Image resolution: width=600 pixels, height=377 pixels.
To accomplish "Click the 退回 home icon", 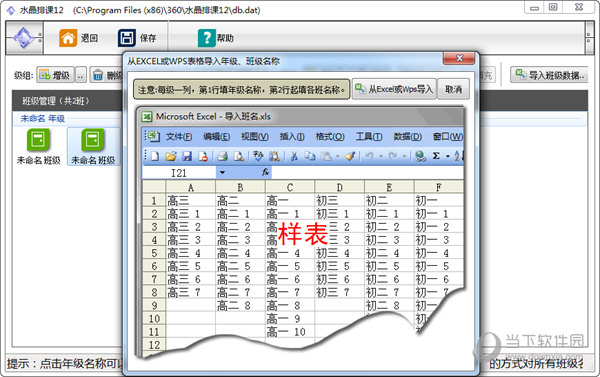I will point(68,38).
